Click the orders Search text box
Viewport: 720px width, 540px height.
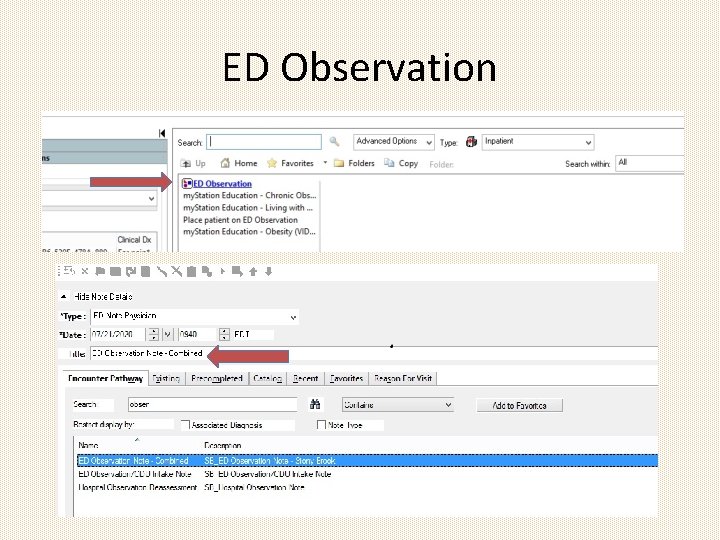point(264,142)
